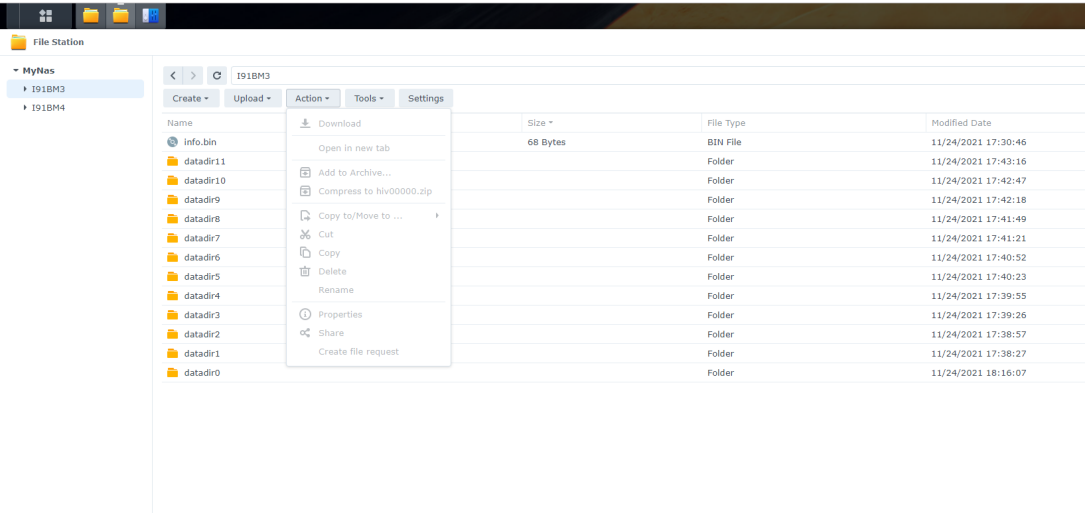Expand the I91BM4 folder tree arrow

(25, 107)
